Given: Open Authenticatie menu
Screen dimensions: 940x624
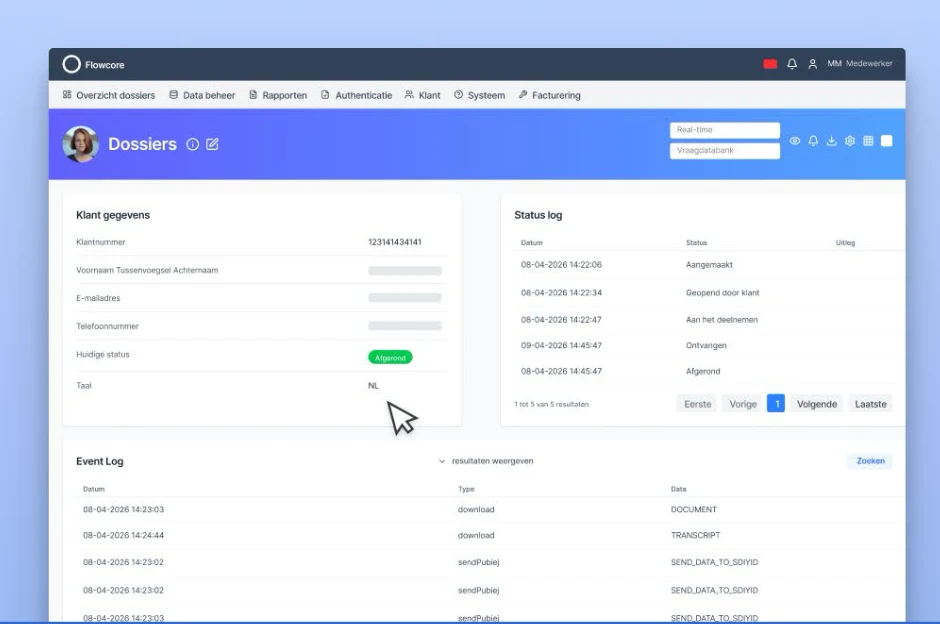Looking at the screenshot, I should click(357, 95).
